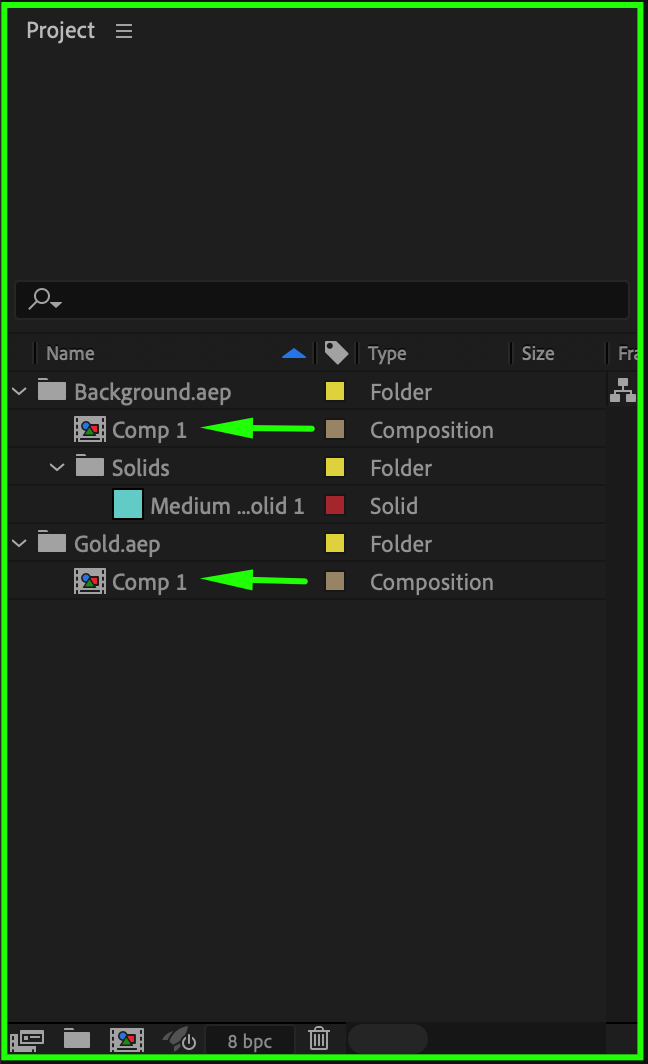Click the magnifier search icon
648x1064 pixels.
42,299
